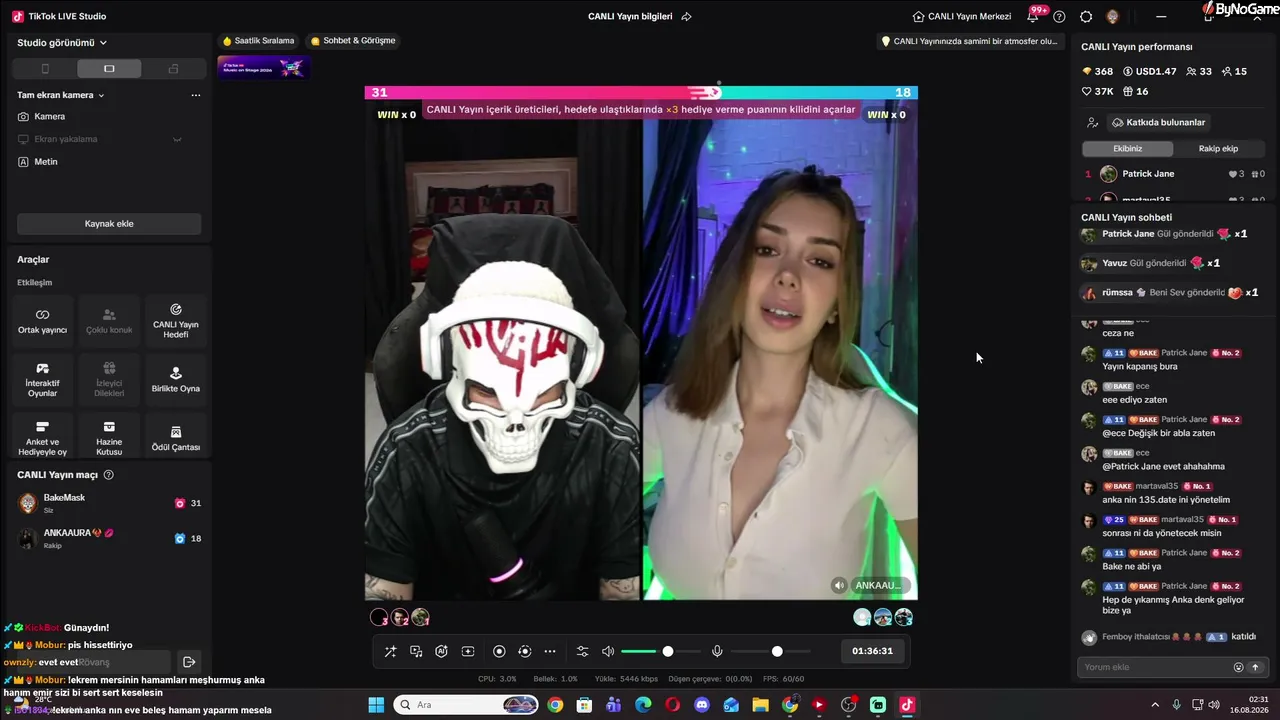This screenshot has width=1280, height=720.
Task: Open the Saatlik Sıralama tab
Action: (x=259, y=41)
